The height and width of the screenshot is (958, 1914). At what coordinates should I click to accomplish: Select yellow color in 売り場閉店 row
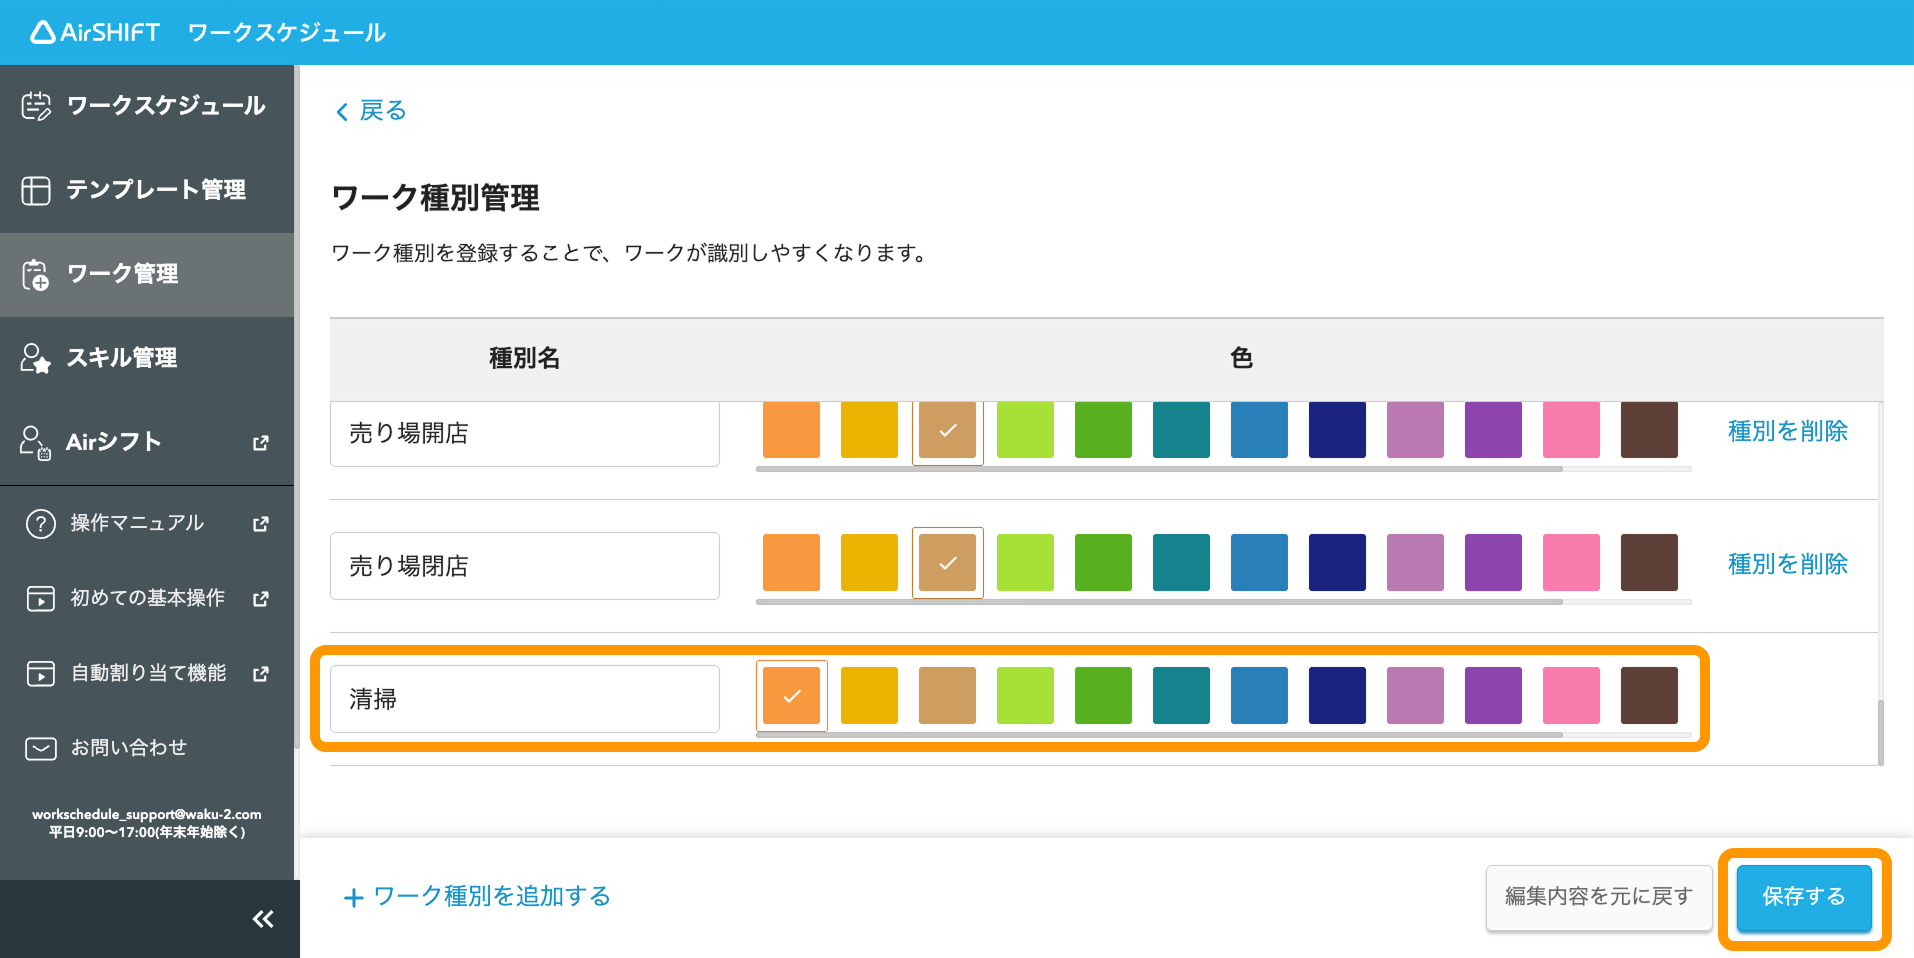point(870,563)
